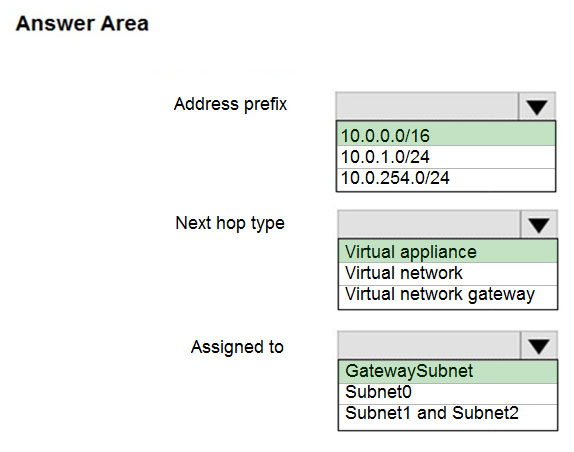Select 10.0.0.0/16 address prefix option
The image size is (574, 452).
[x=446, y=135]
